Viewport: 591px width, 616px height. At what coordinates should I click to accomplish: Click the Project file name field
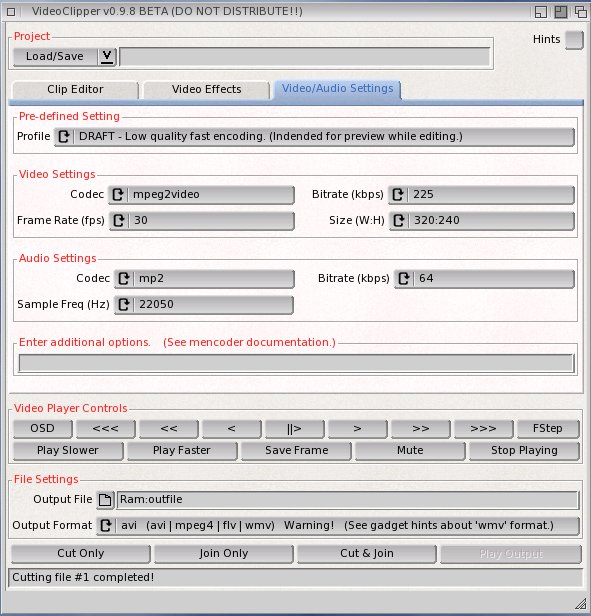click(x=305, y=57)
